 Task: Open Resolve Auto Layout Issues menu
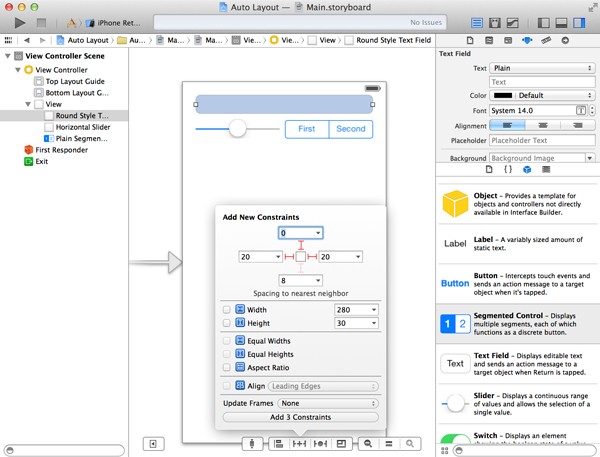click(x=320, y=444)
